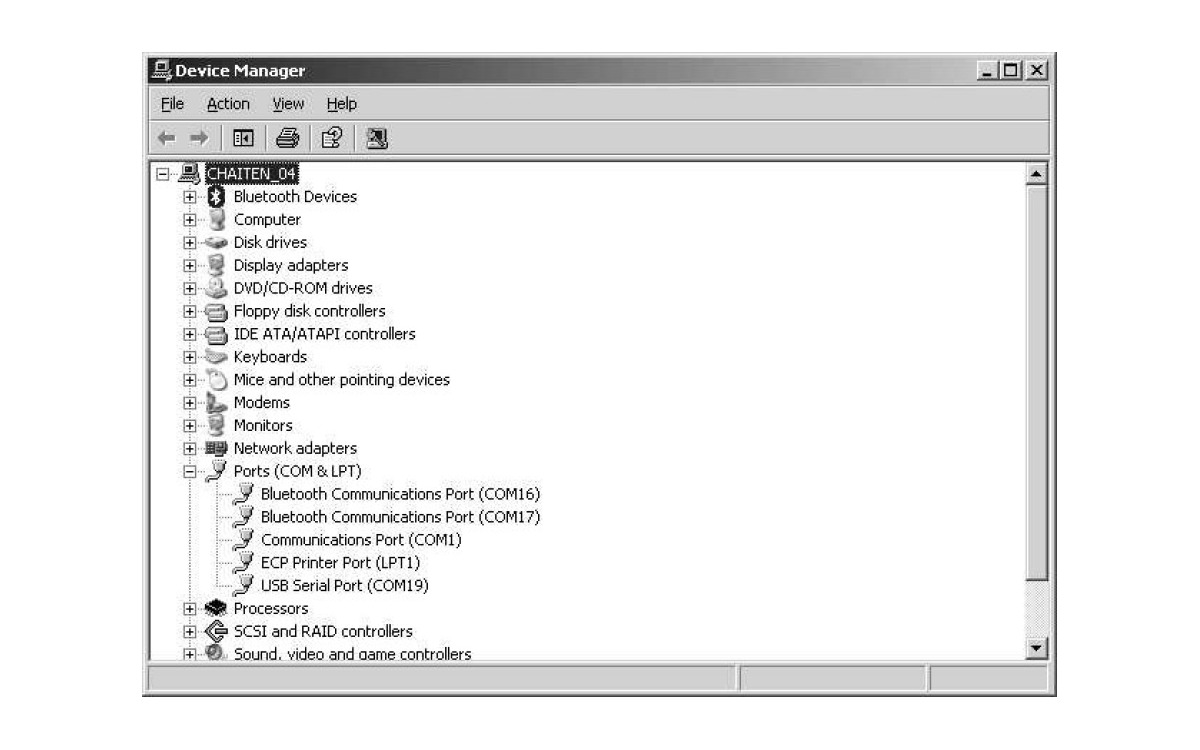
Task: Click the DVD/CD-ROM drives icon
Action: [216, 289]
